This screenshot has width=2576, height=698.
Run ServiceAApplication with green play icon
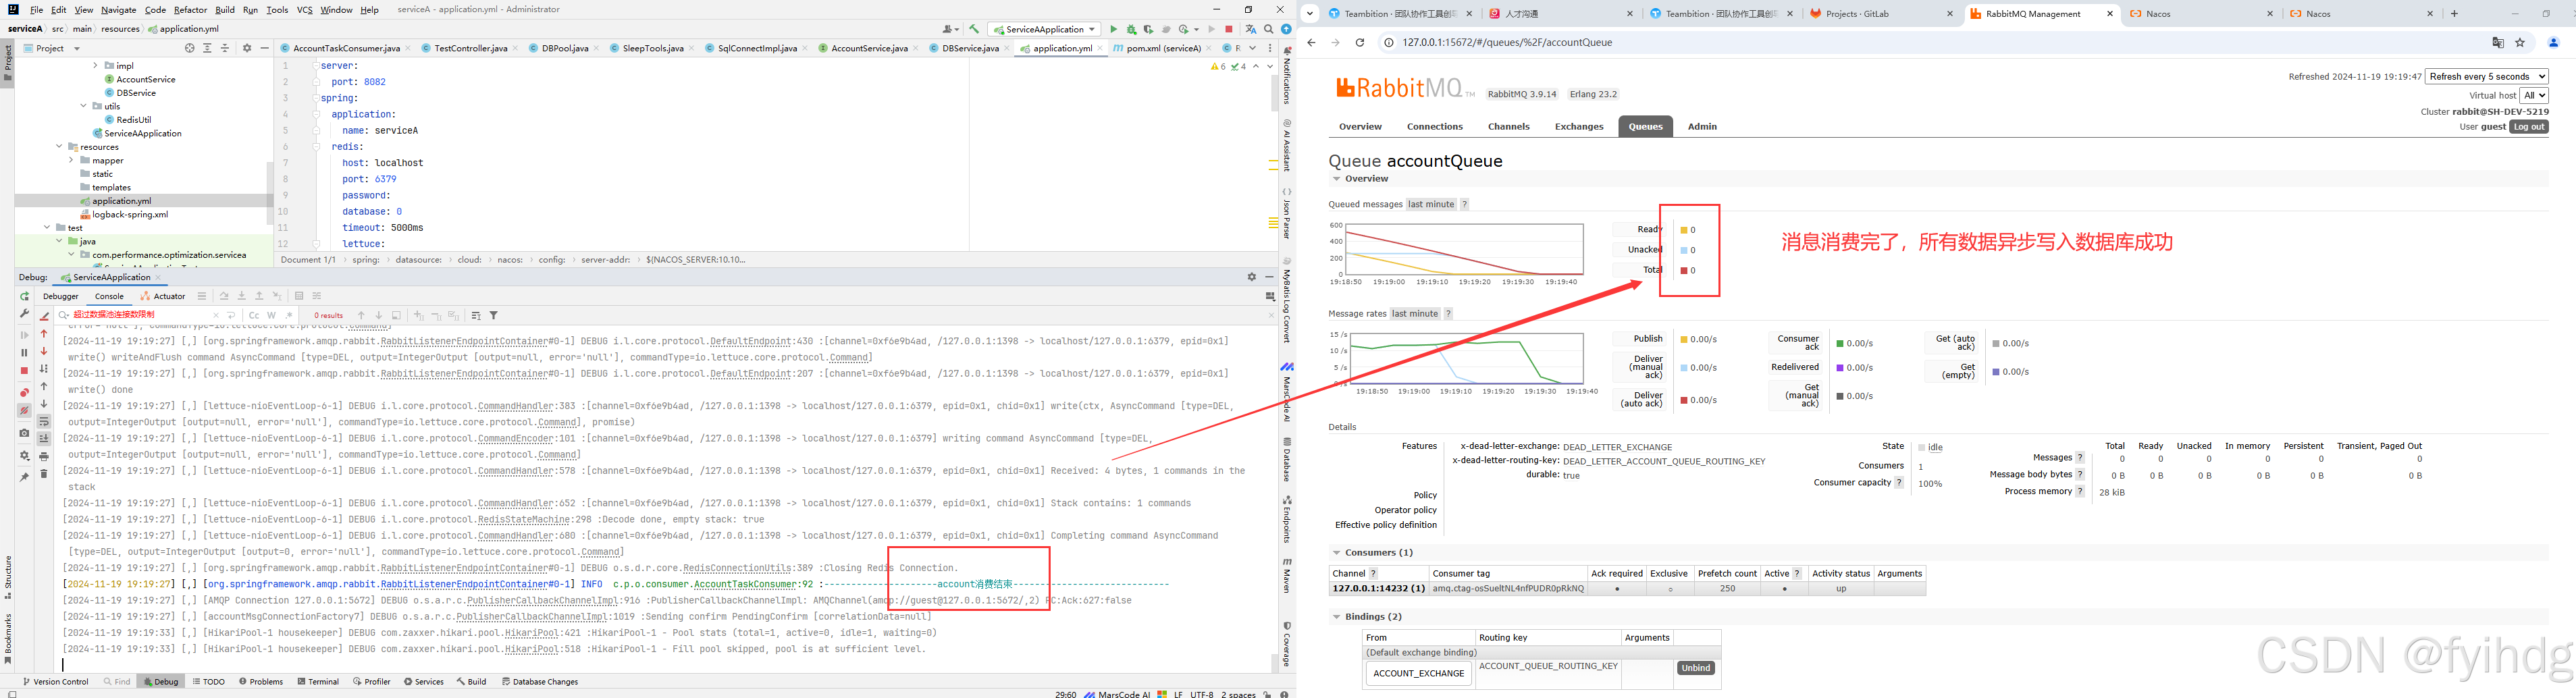(x=1113, y=29)
